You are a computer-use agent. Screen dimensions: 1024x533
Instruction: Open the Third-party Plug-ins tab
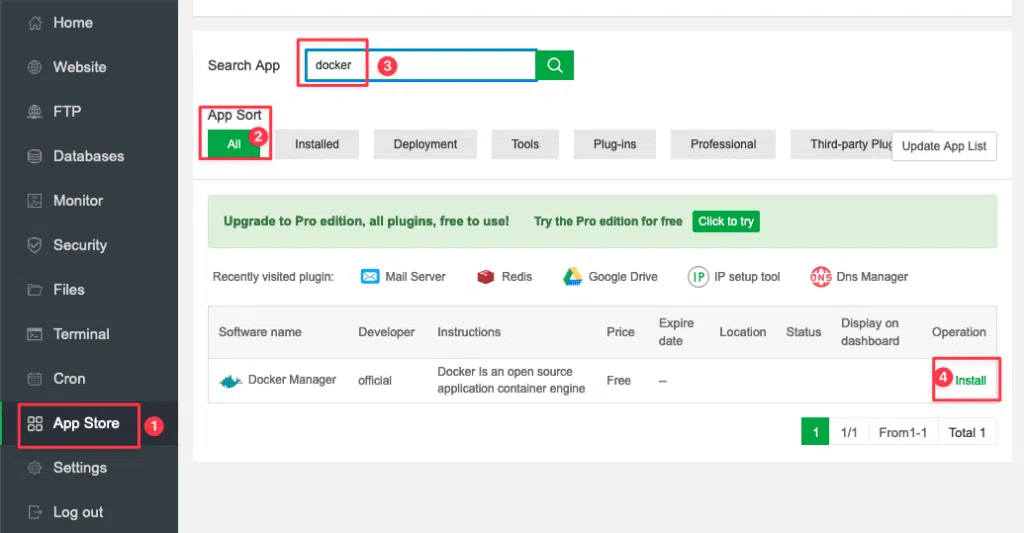(842, 144)
